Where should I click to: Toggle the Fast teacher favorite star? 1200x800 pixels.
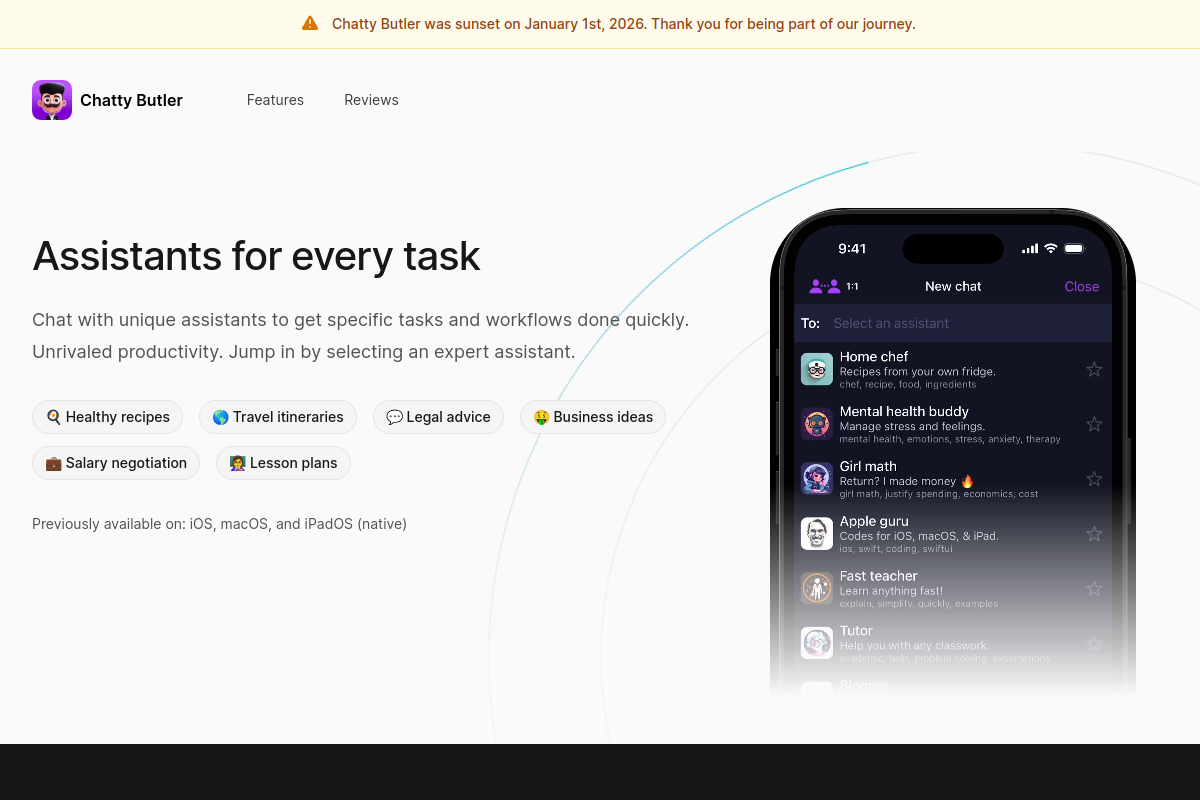pos(1094,589)
